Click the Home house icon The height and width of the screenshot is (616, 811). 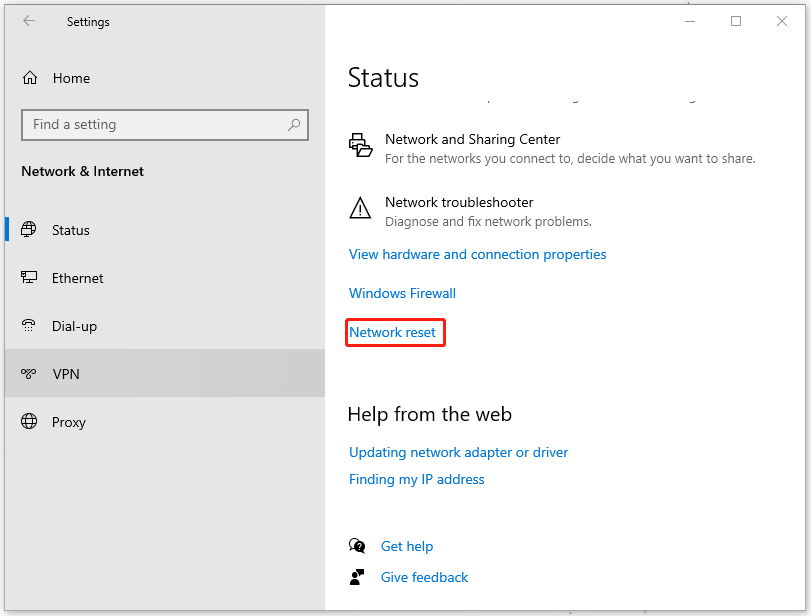point(30,77)
